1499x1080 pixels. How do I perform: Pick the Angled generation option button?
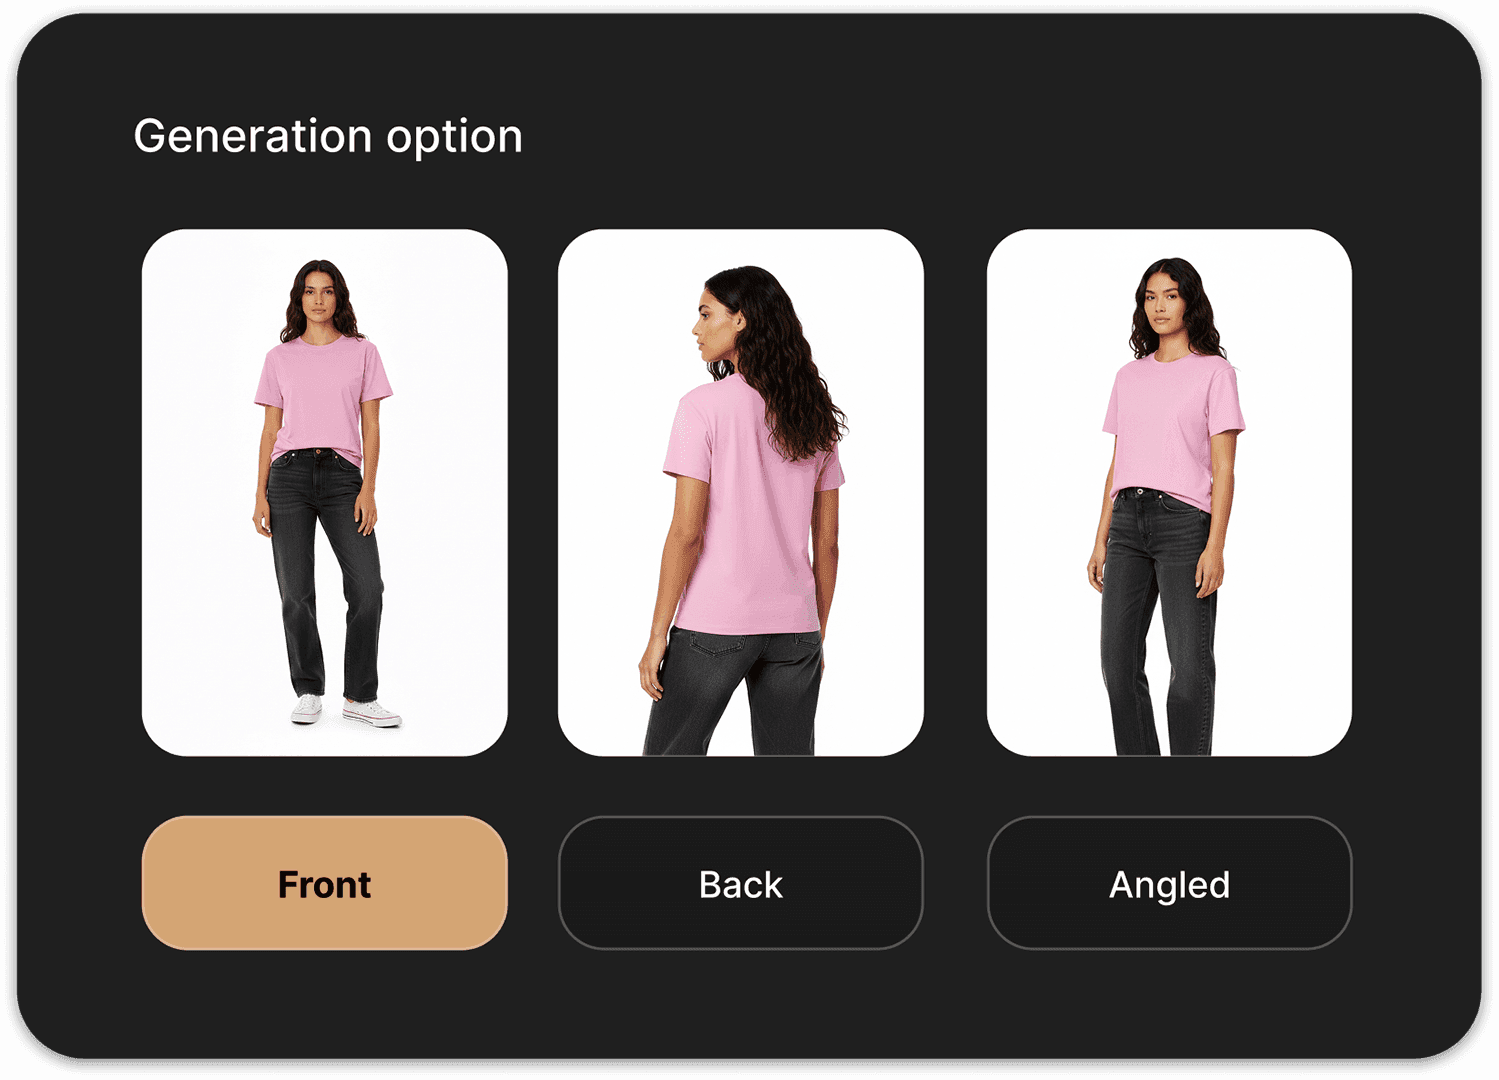pyautogui.click(x=1169, y=883)
